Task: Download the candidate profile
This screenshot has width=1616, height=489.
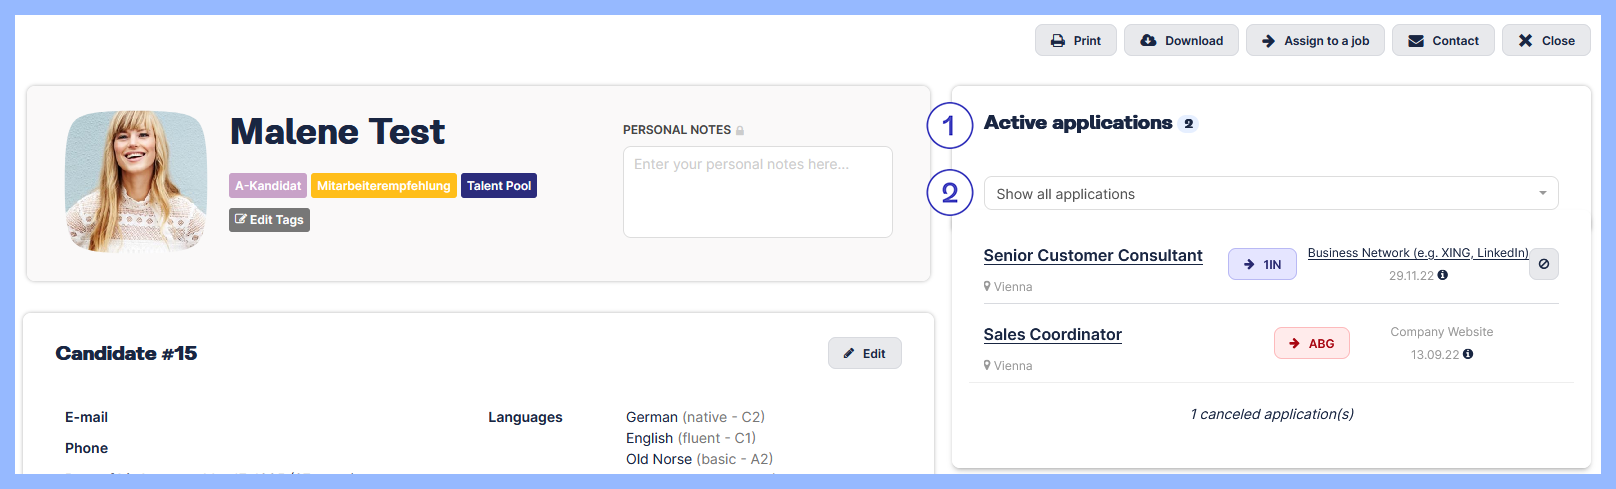Action: 1181,41
